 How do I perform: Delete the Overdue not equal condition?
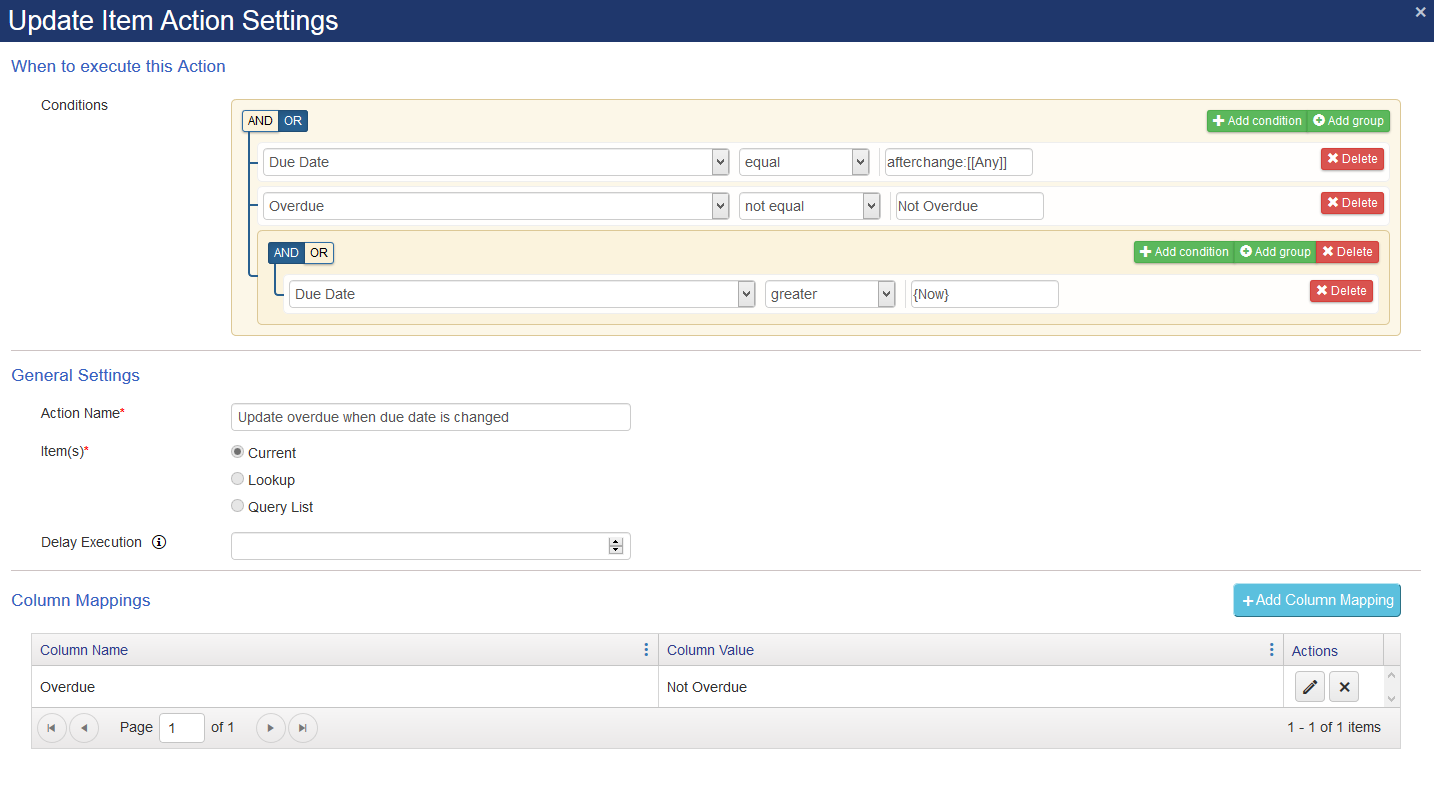(x=1352, y=203)
